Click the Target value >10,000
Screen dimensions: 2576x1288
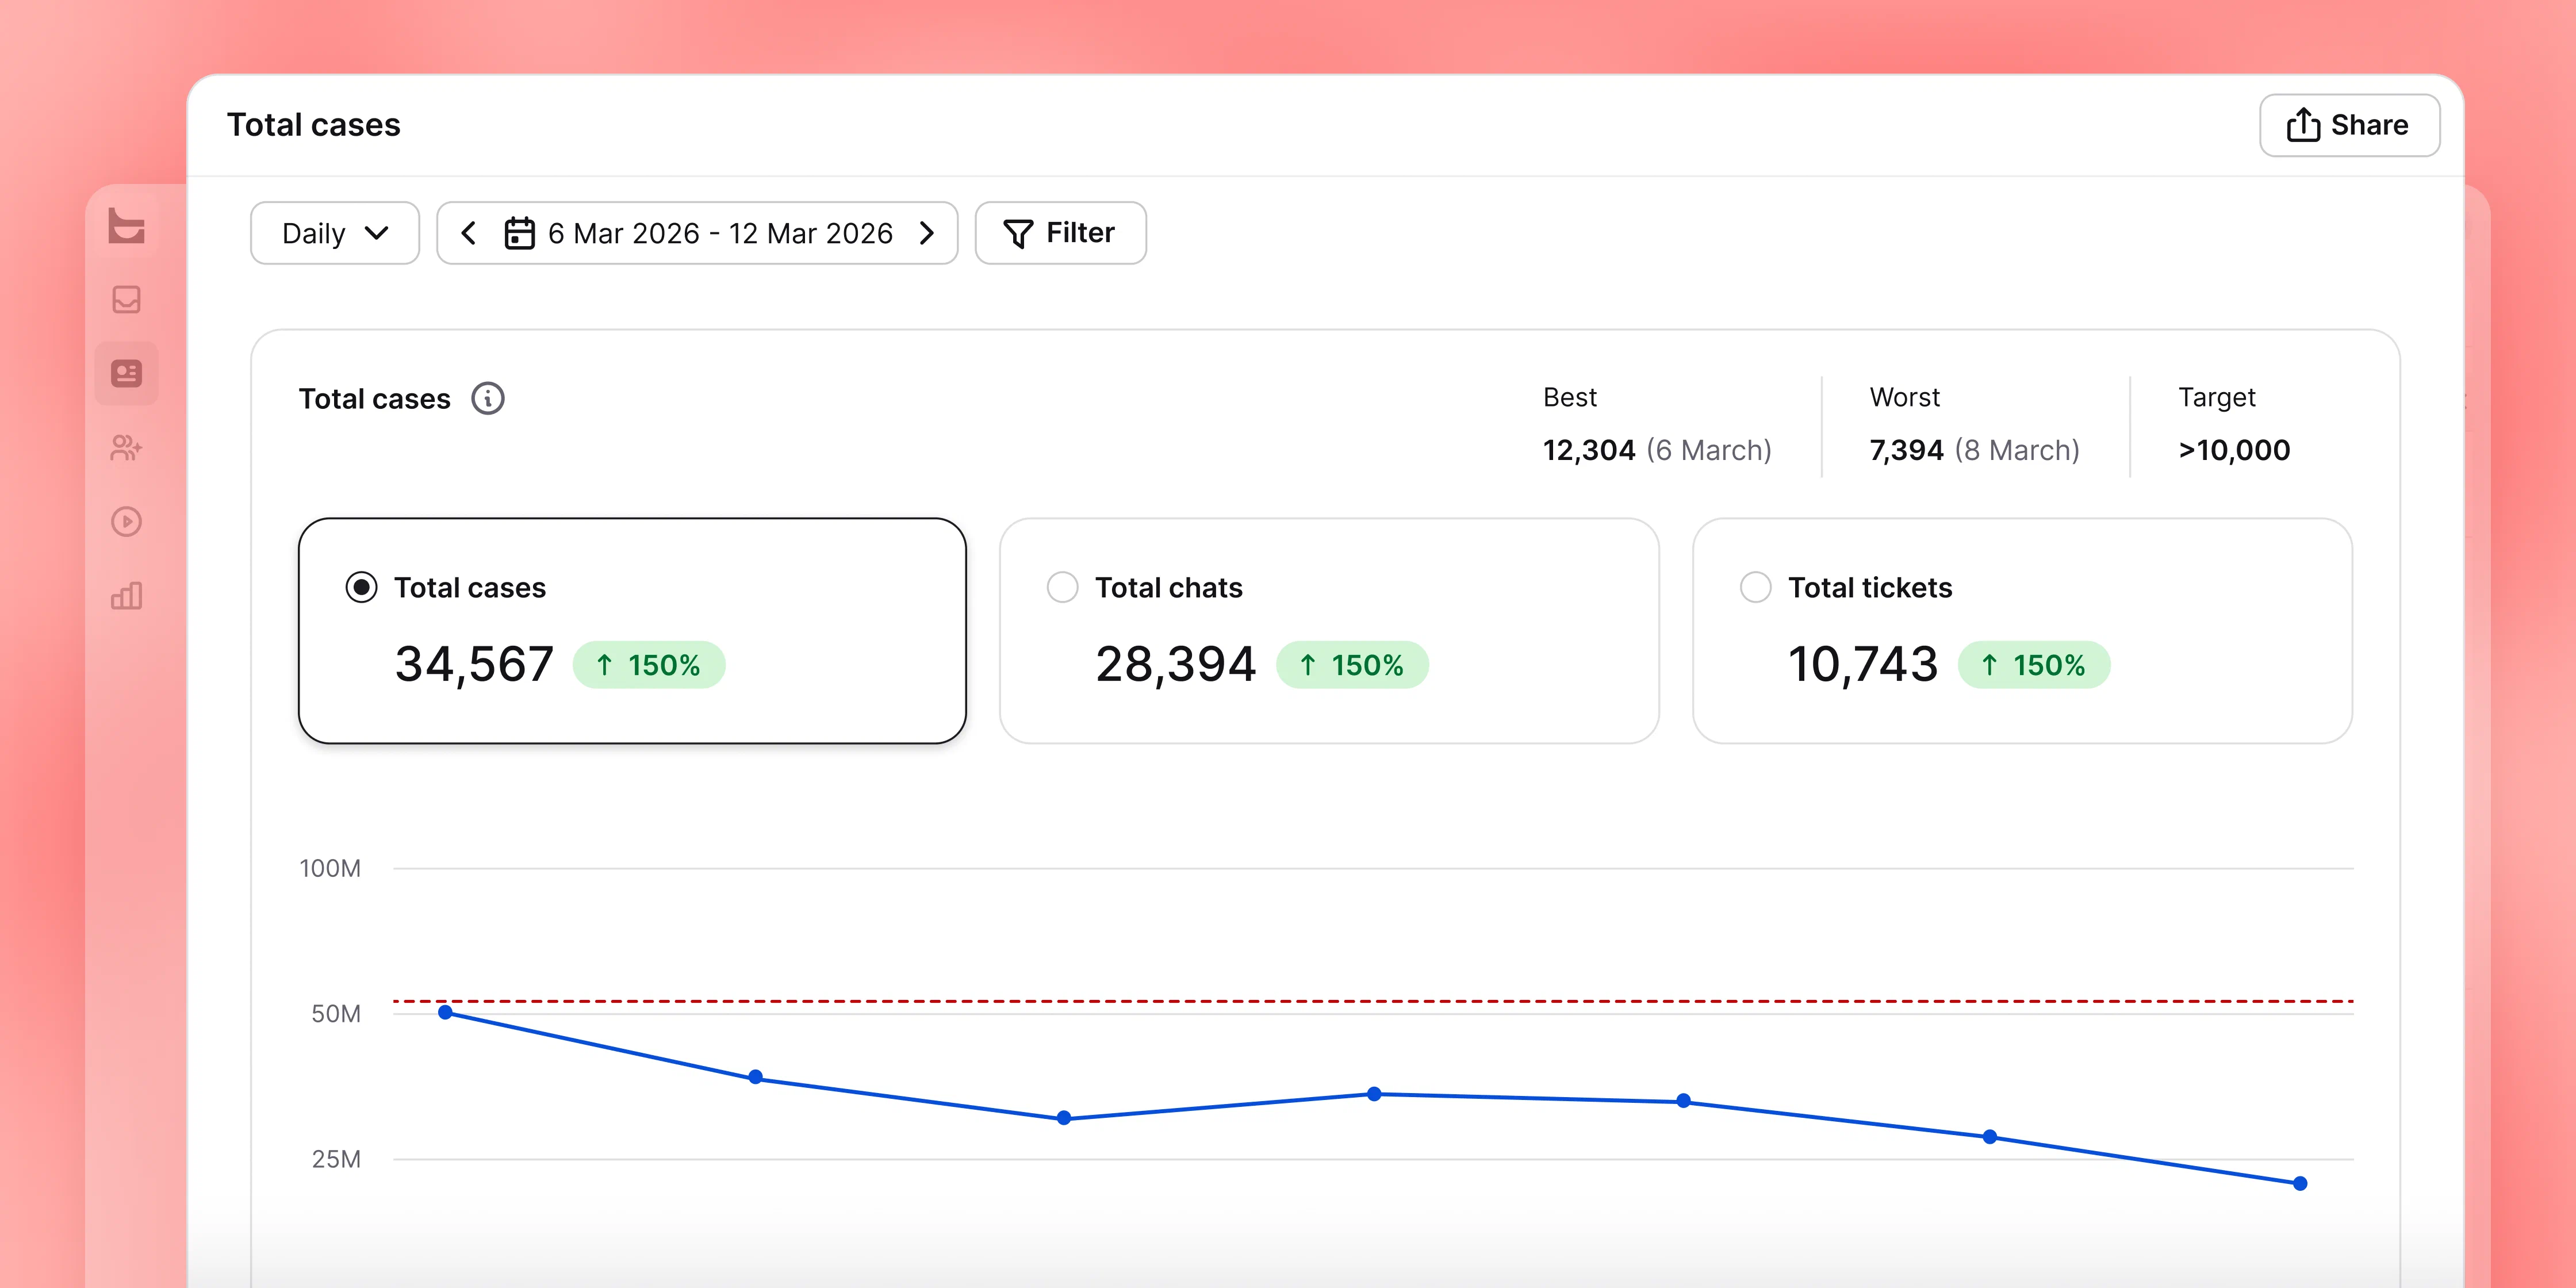(2234, 450)
